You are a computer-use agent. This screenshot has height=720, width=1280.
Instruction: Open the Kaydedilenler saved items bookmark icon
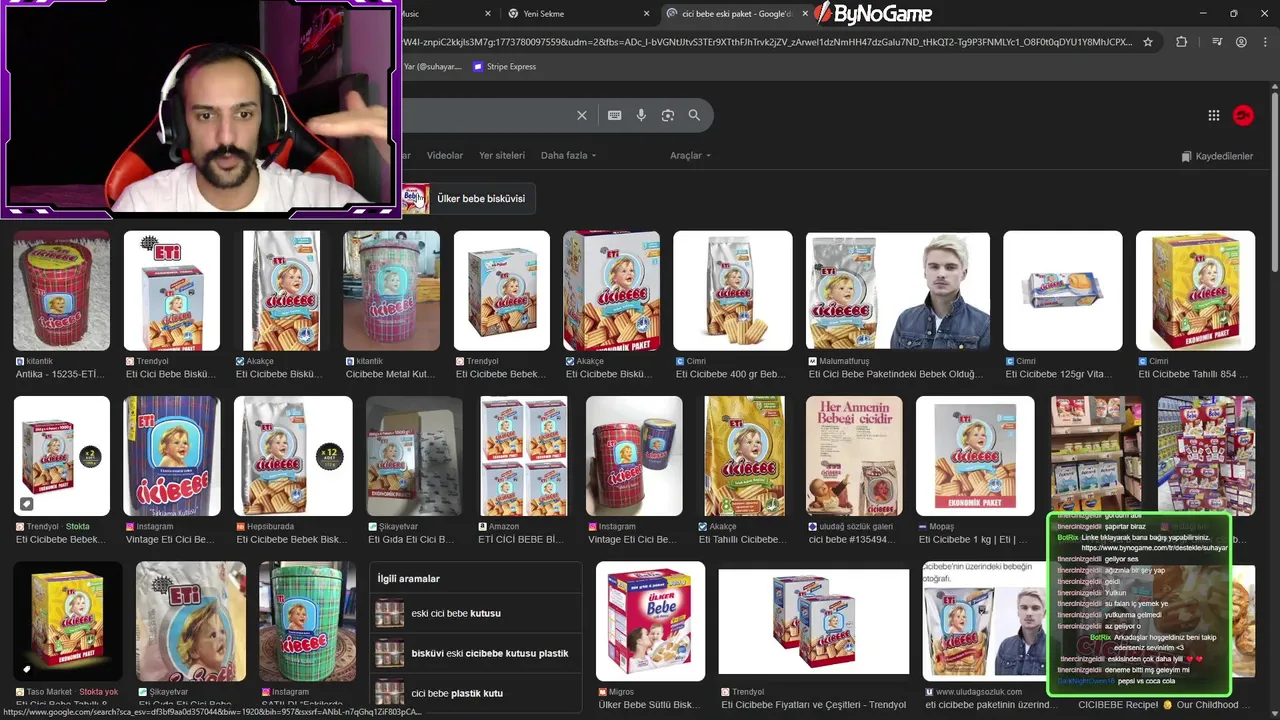click(1186, 156)
